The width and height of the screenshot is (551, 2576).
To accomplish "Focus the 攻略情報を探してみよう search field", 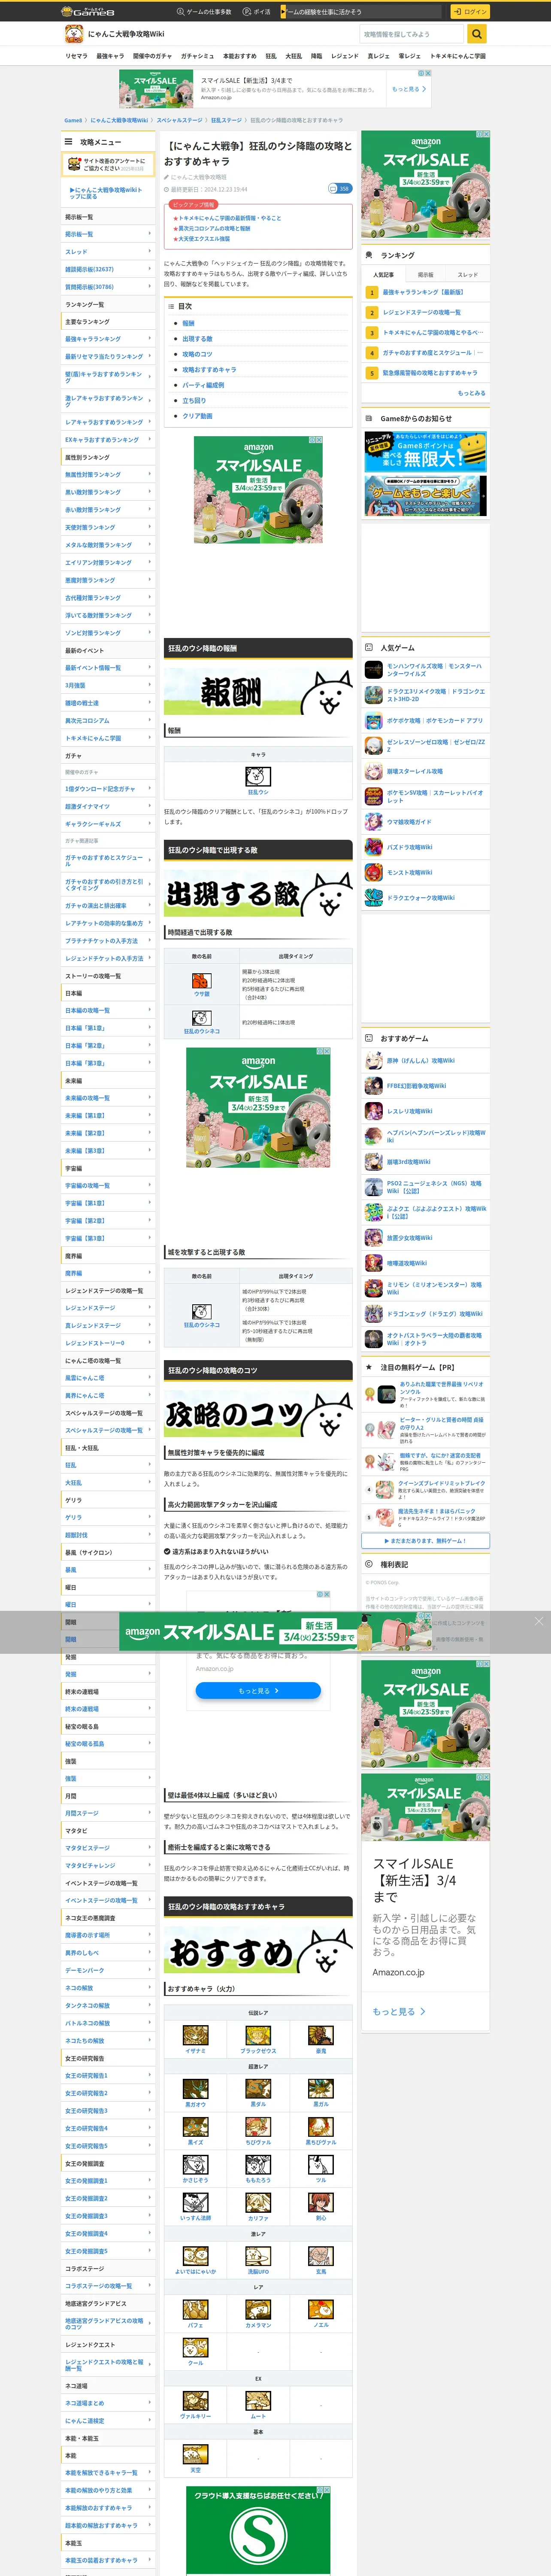I will (x=413, y=34).
